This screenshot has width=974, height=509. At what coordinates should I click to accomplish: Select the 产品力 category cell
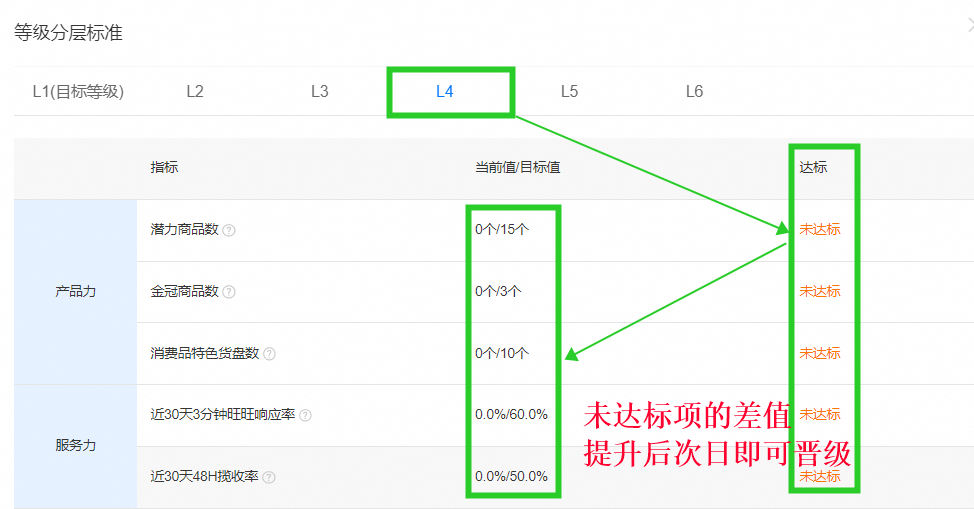coord(75,292)
